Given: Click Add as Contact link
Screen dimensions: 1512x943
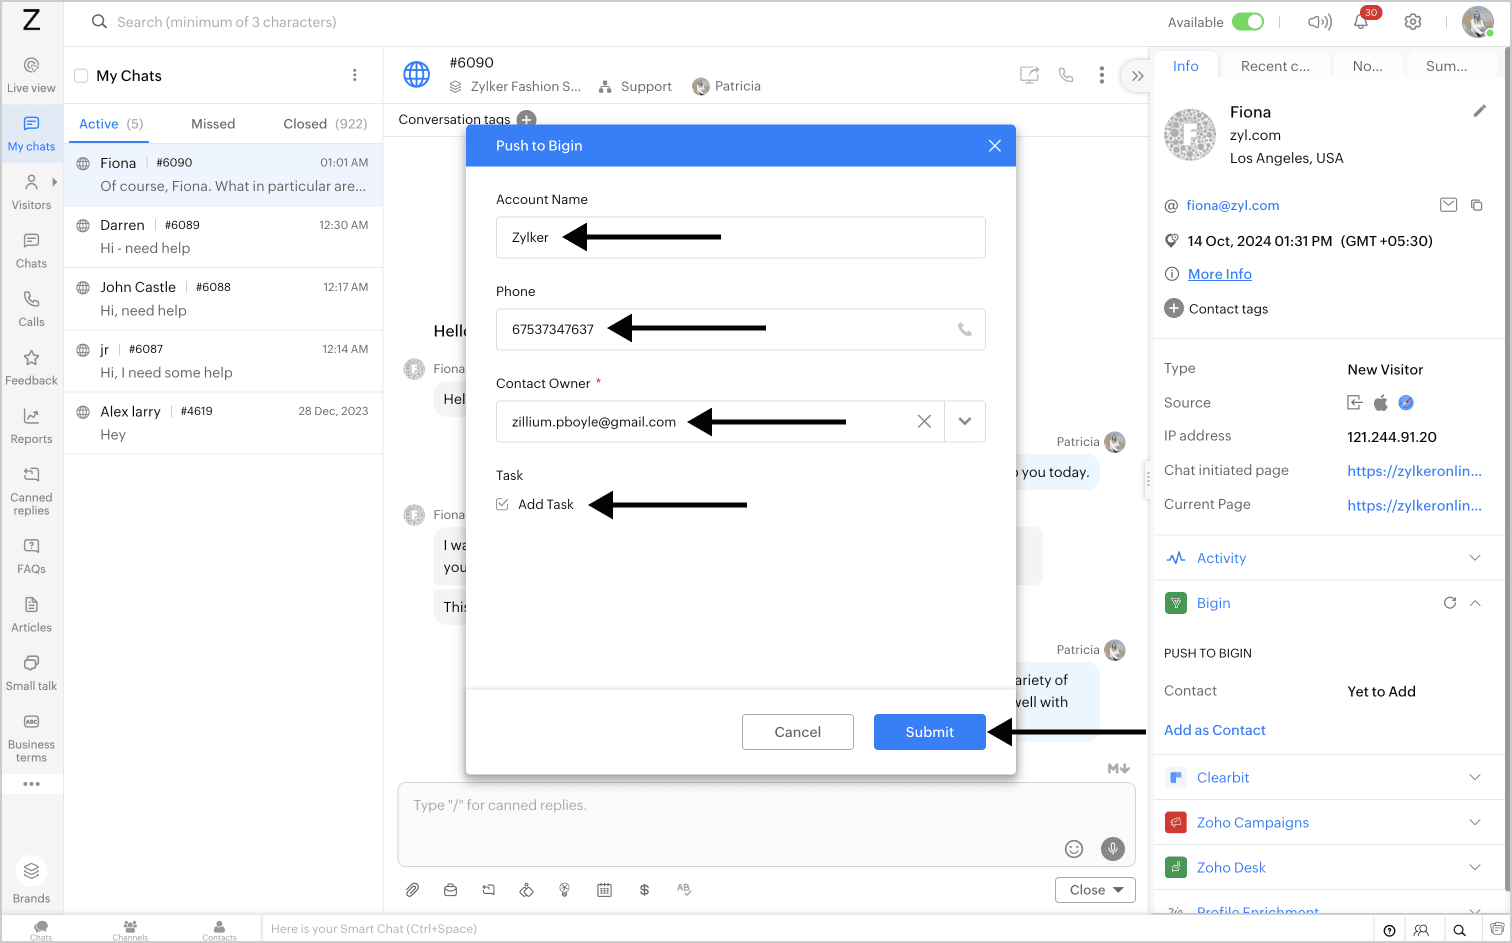Looking at the screenshot, I should pyautogui.click(x=1215, y=730).
